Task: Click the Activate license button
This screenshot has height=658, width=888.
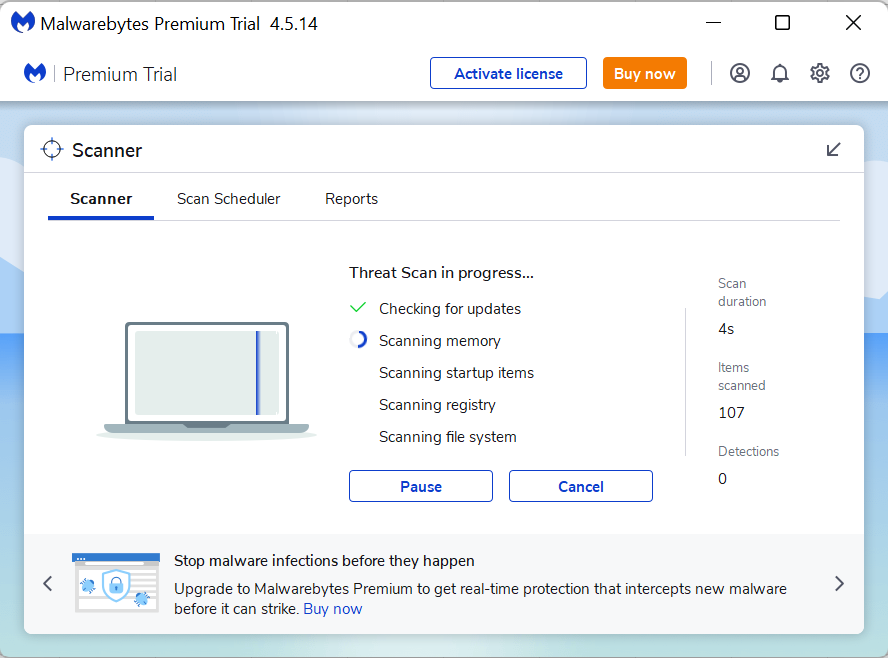Action: [508, 73]
